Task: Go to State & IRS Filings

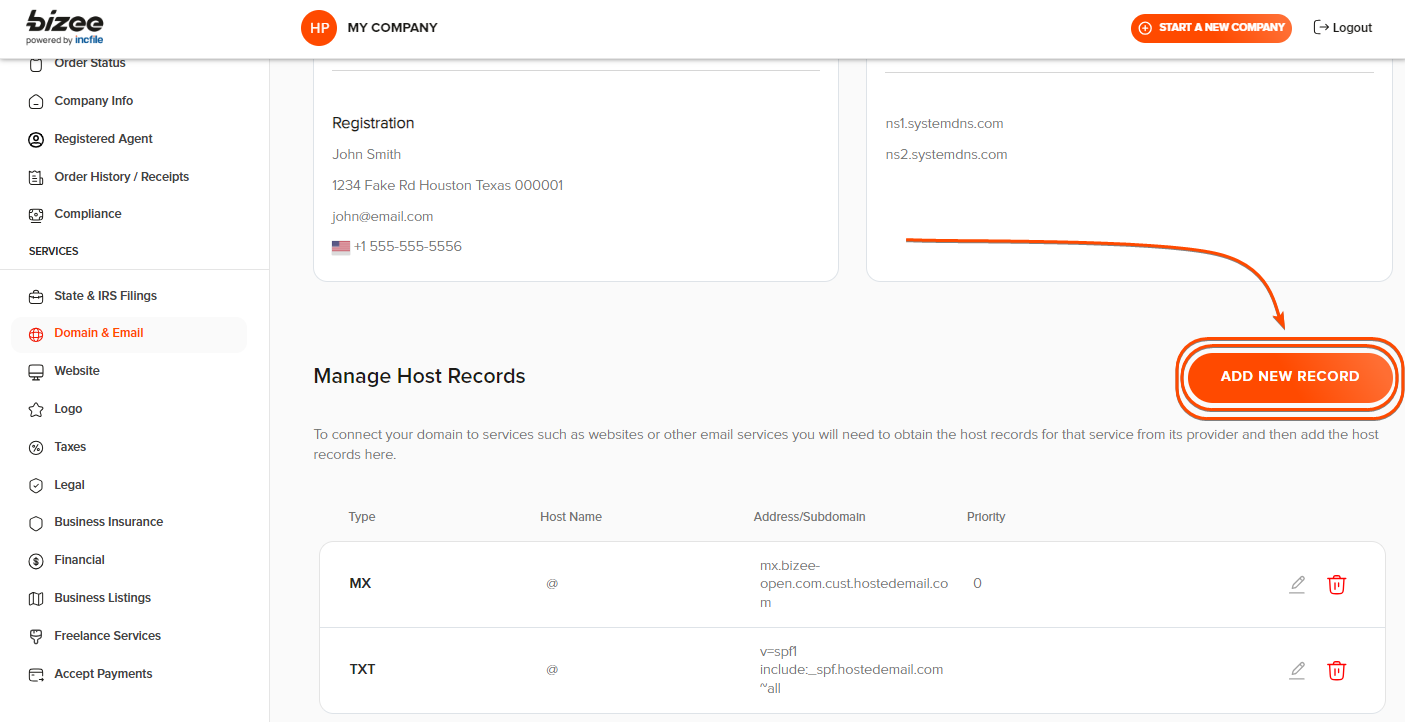Action: (x=105, y=296)
